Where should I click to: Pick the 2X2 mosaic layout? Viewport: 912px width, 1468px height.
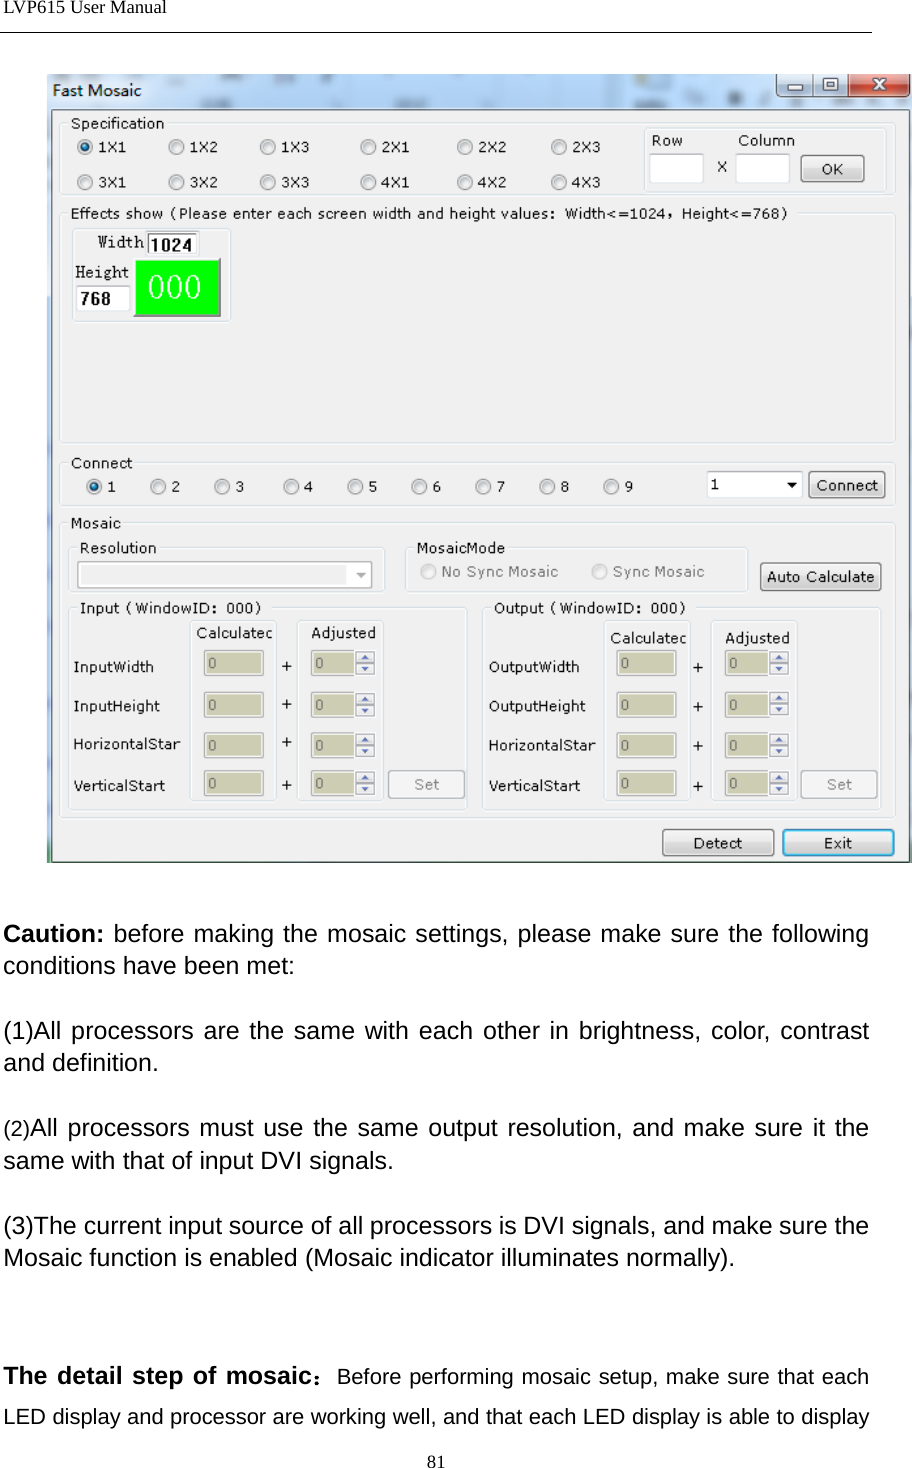465,147
